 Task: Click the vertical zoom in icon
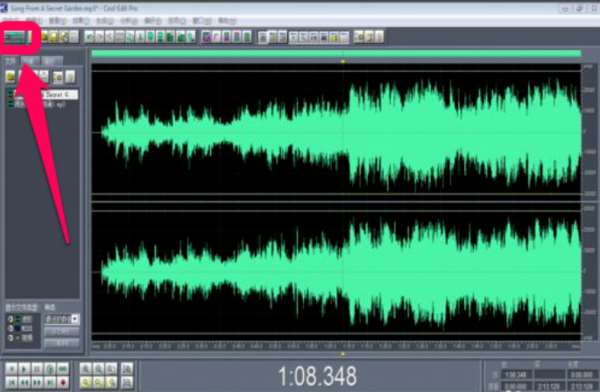pos(127,369)
